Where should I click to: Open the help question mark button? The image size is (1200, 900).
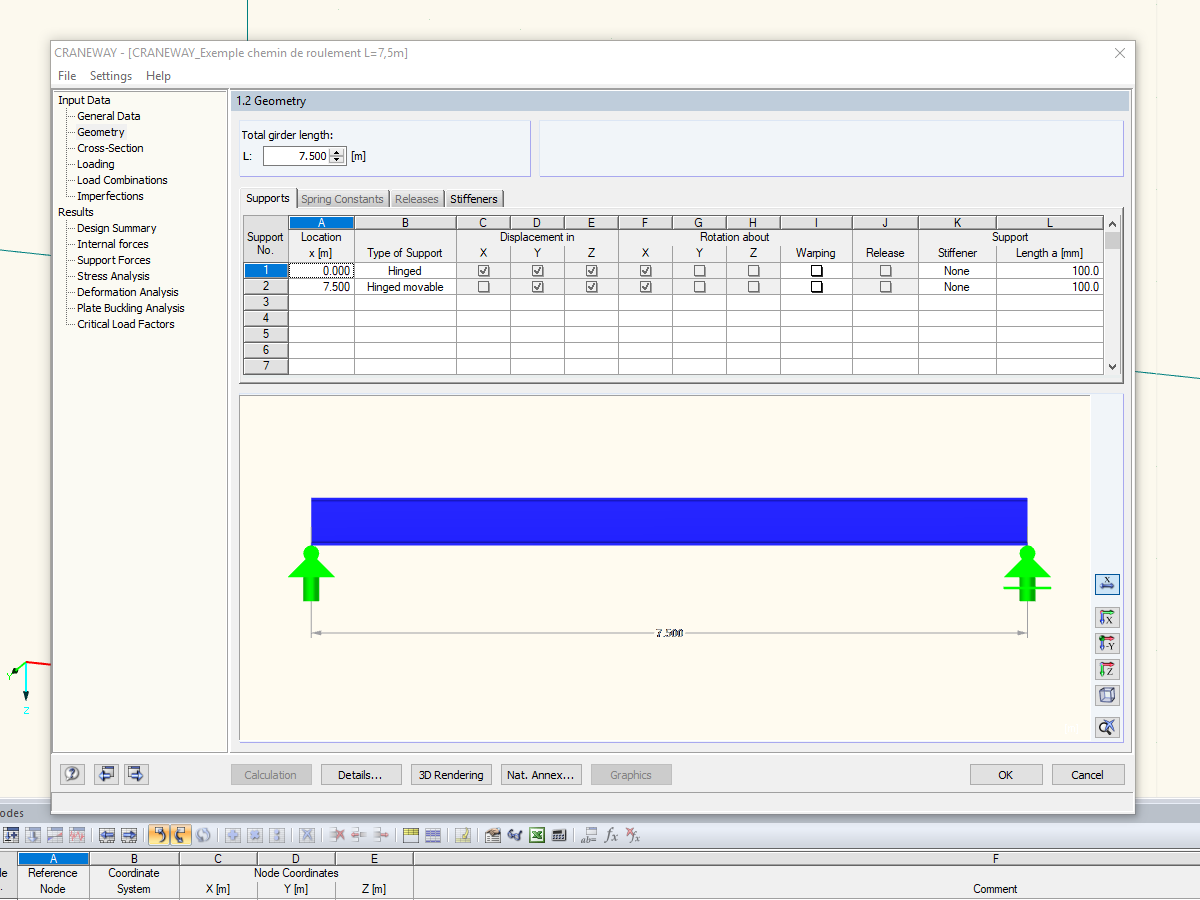pos(72,774)
